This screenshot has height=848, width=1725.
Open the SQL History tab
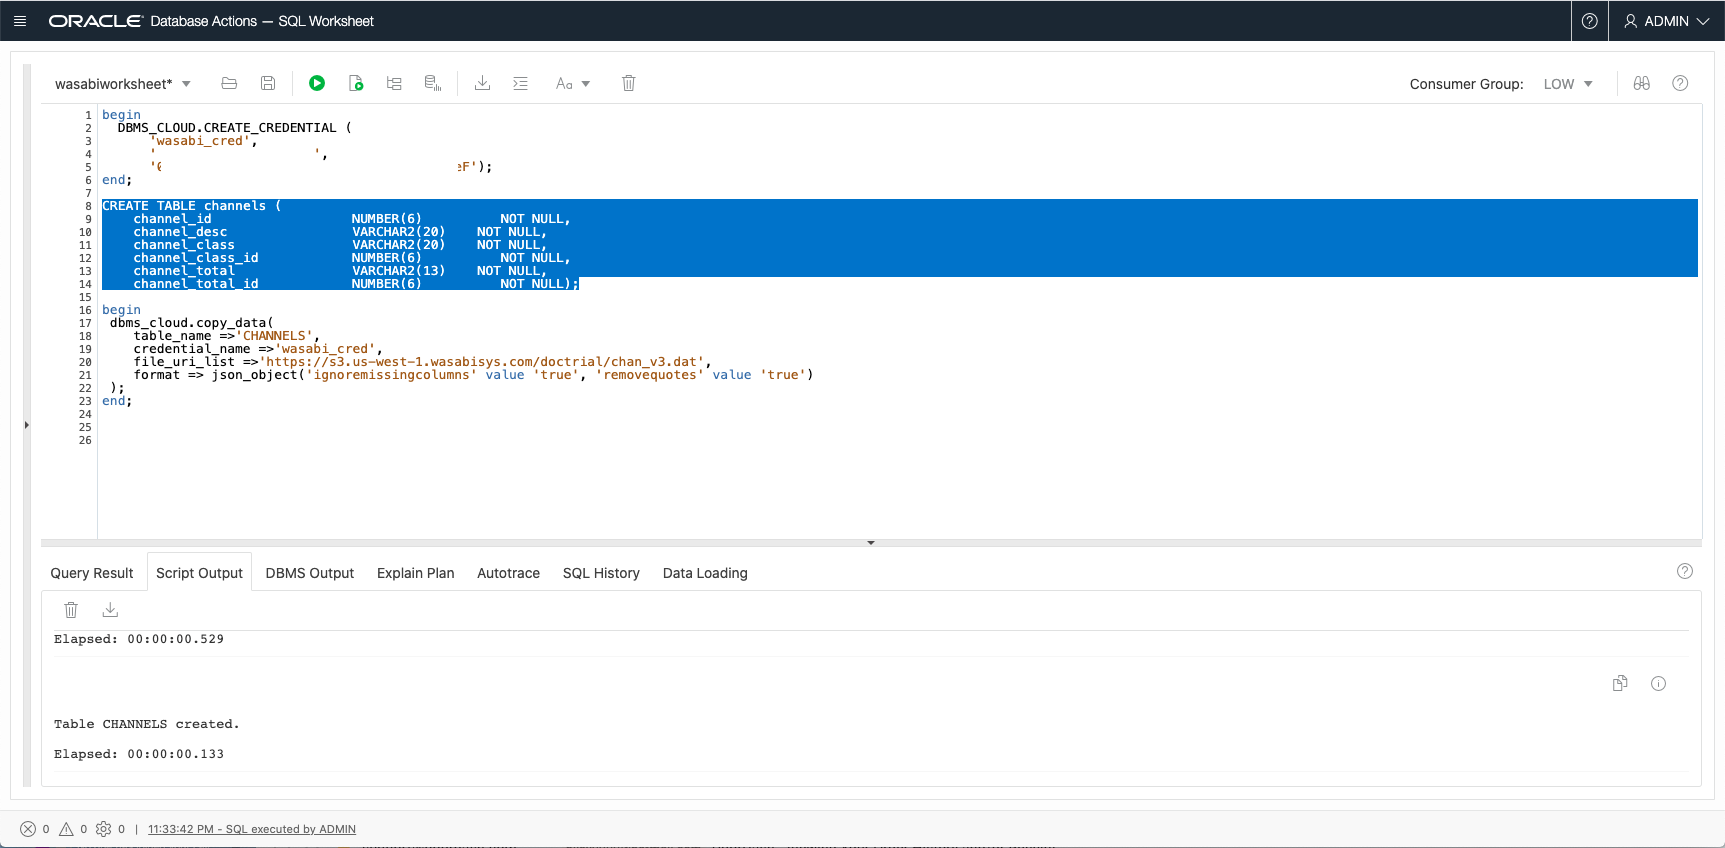pyautogui.click(x=601, y=573)
